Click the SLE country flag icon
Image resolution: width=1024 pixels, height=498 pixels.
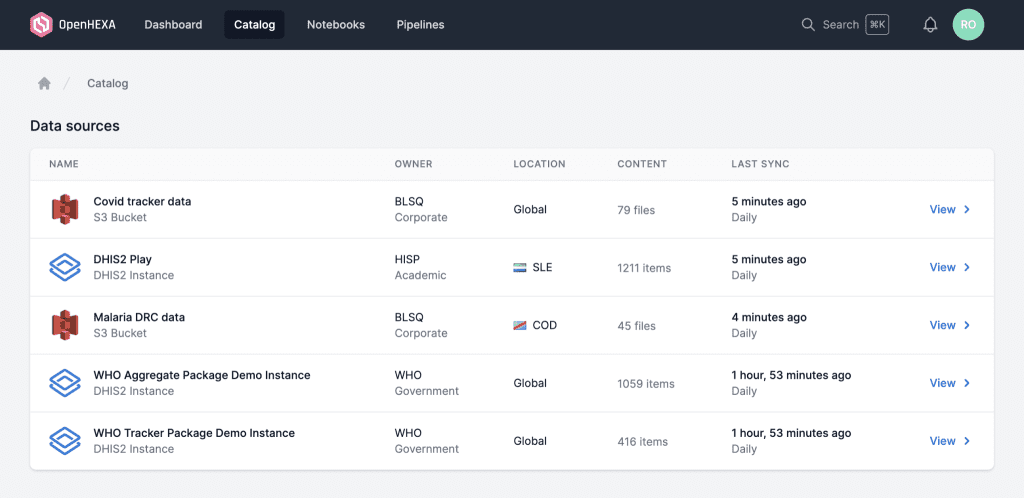click(x=520, y=268)
